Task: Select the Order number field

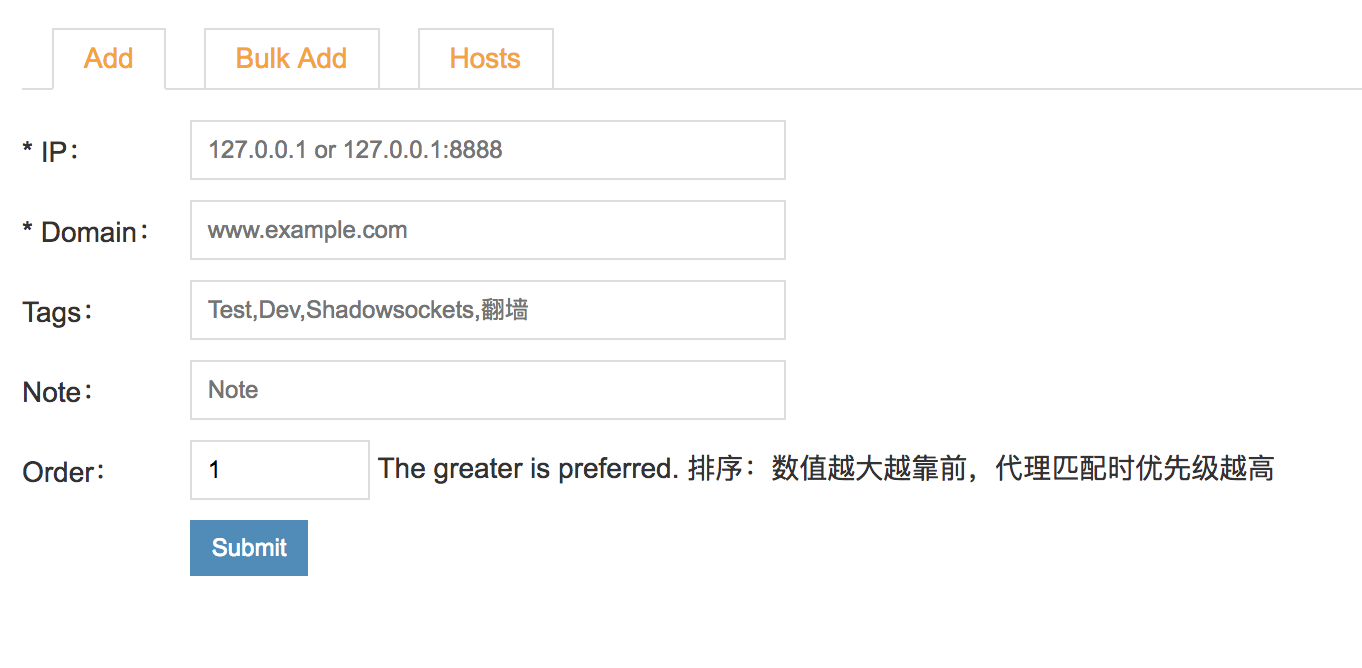Action: coord(280,470)
